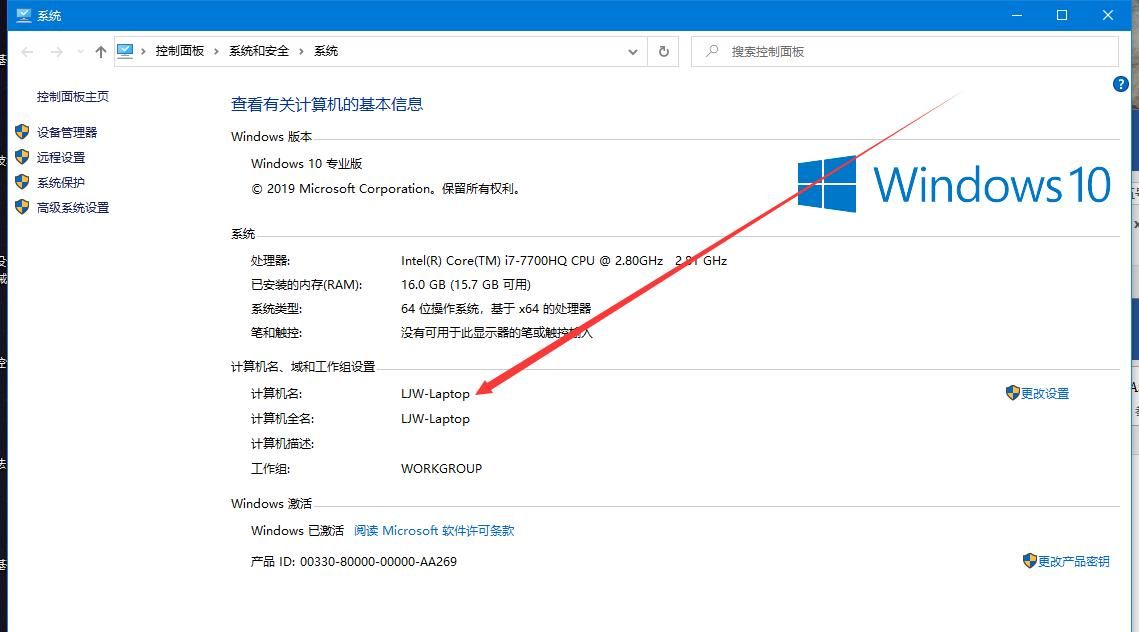Image resolution: width=1139 pixels, height=632 pixels.
Task: Click the computer icon in address bar
Action: click(125, 51)
